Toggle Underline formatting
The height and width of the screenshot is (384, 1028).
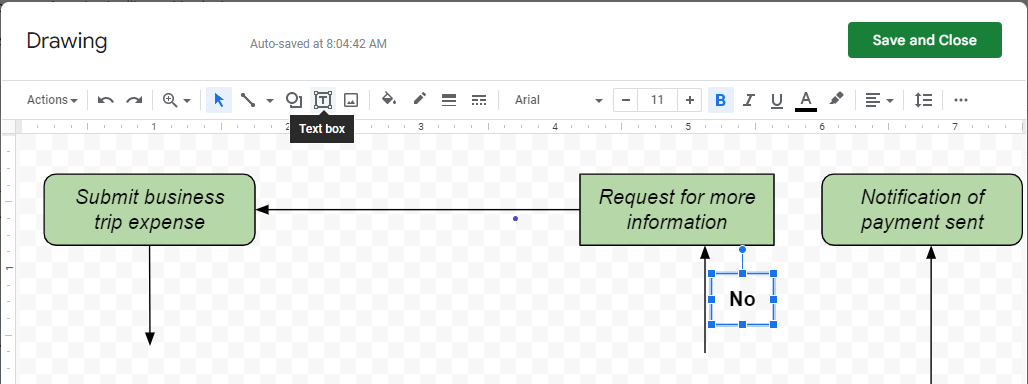tap(777, 100)
